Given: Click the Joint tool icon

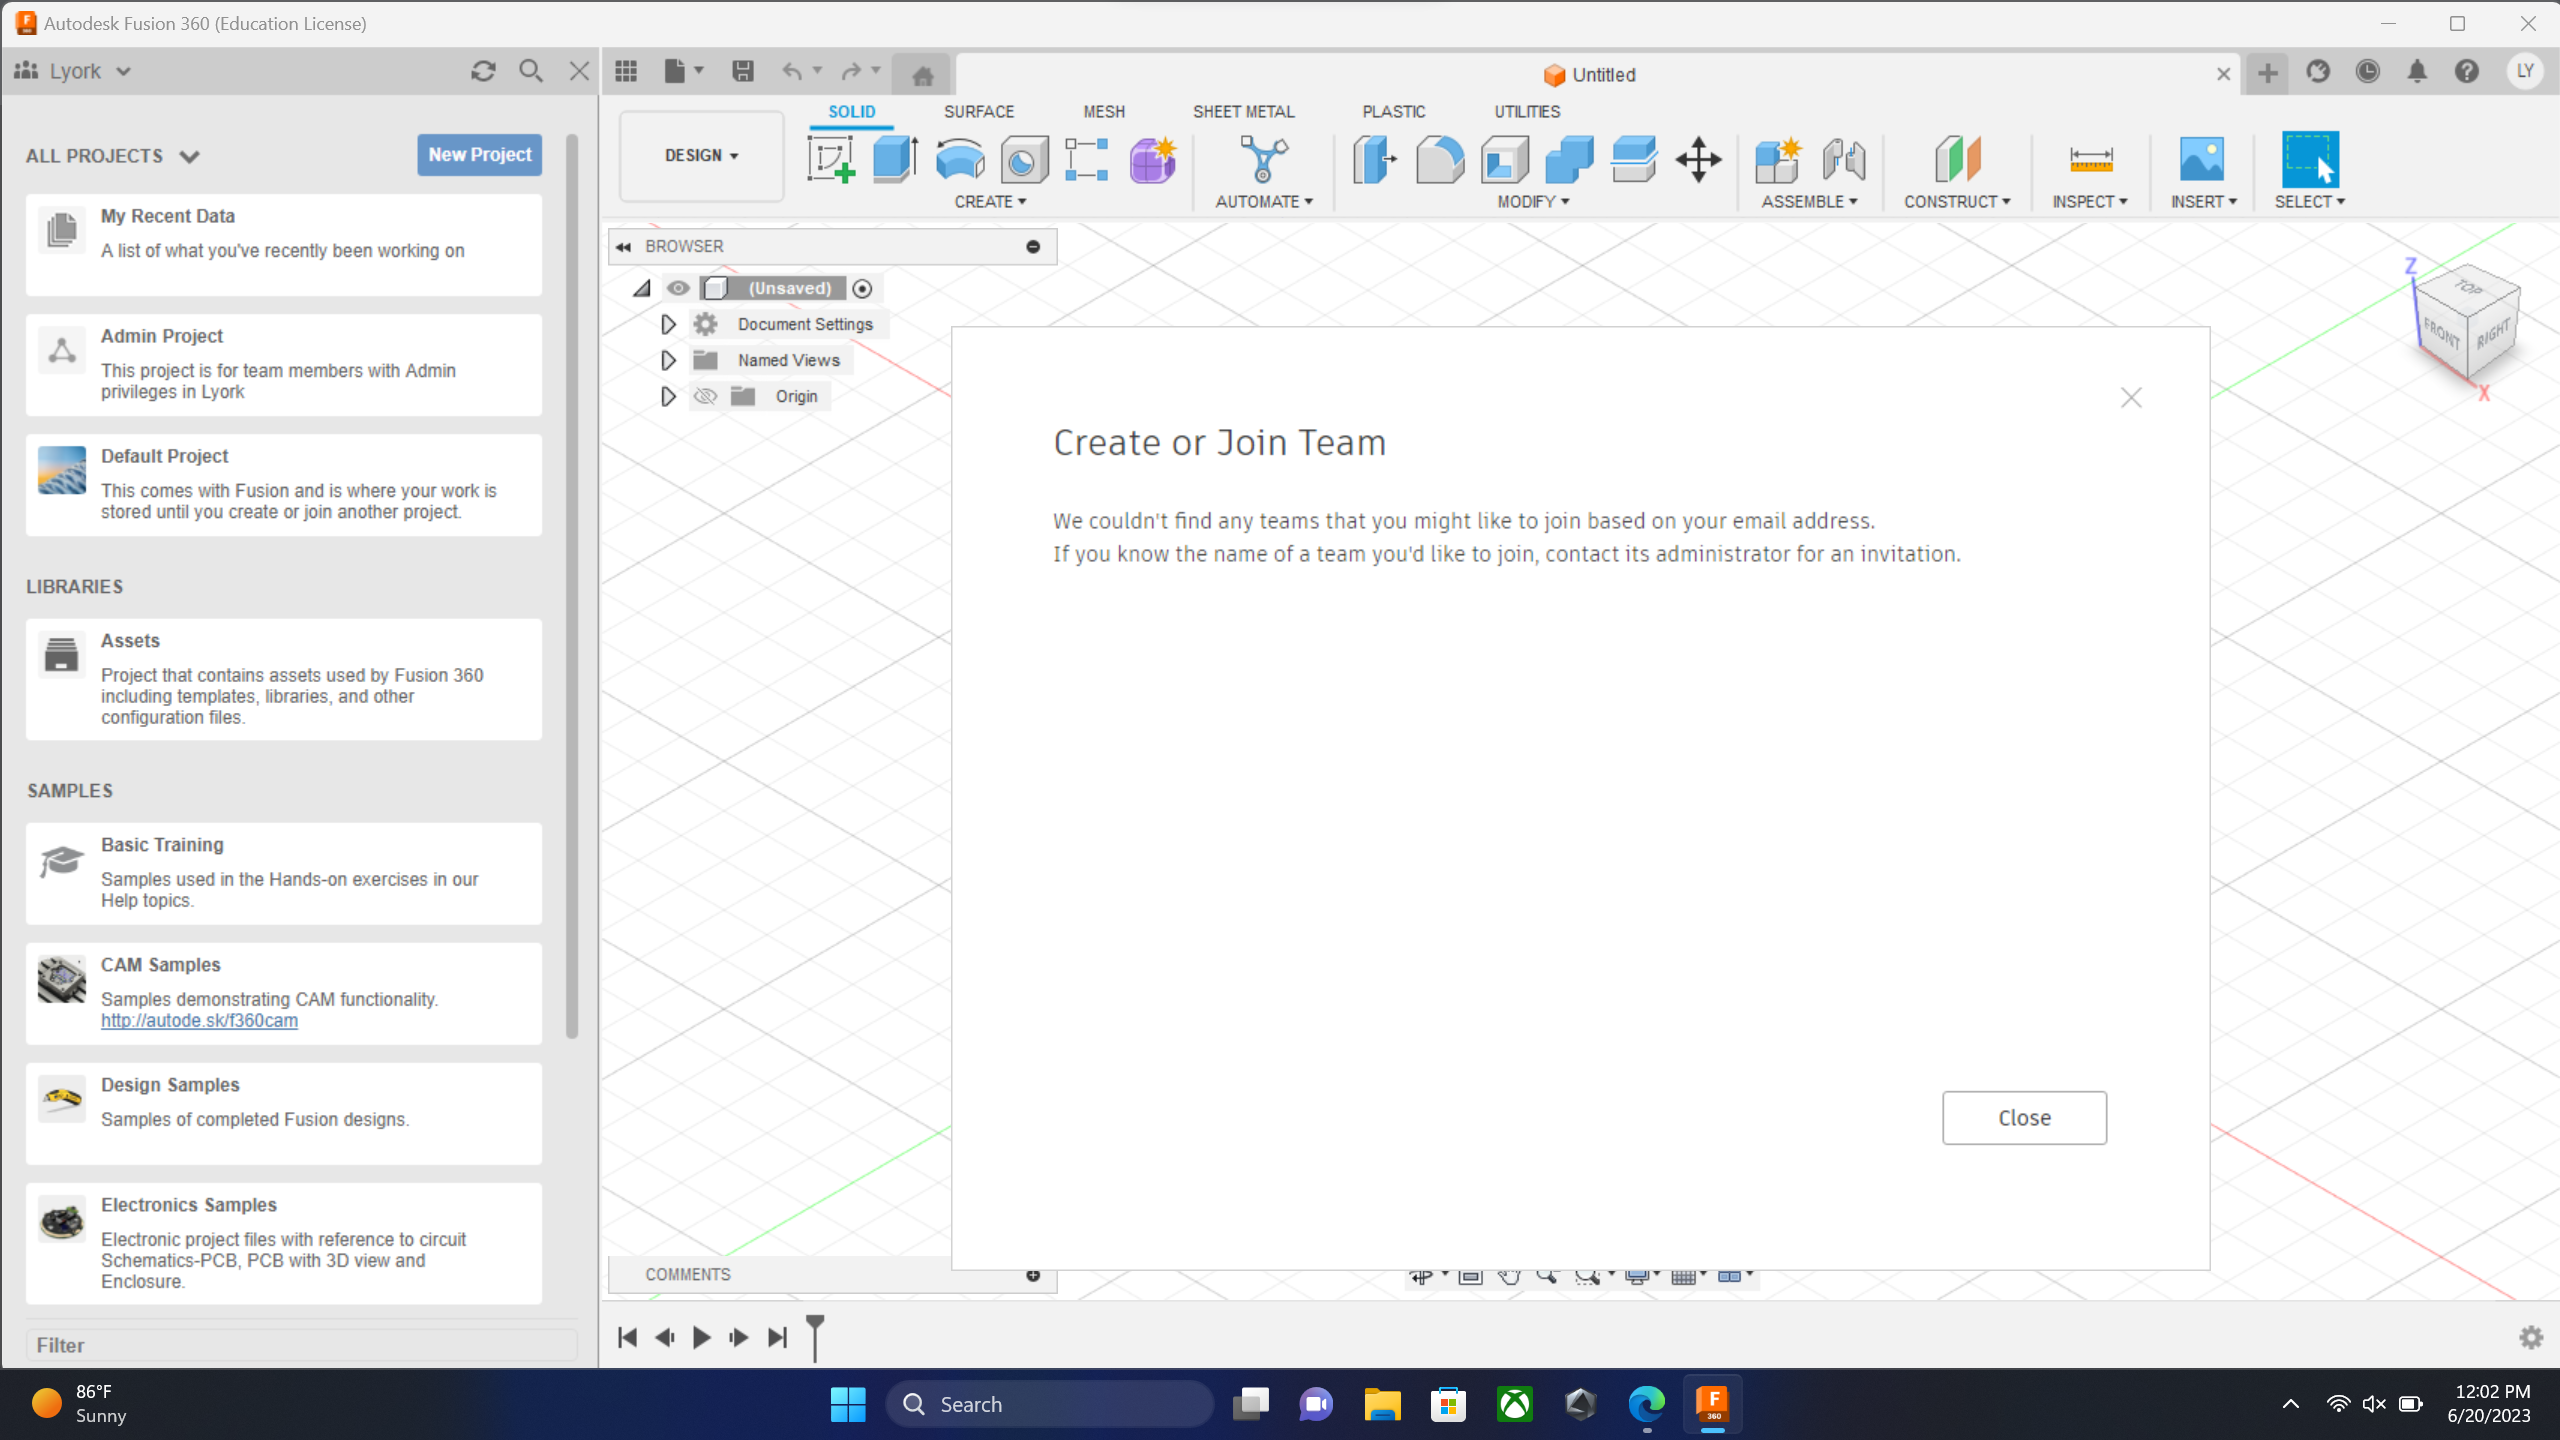Looking at the screenshot, I should pos(1843,160).
